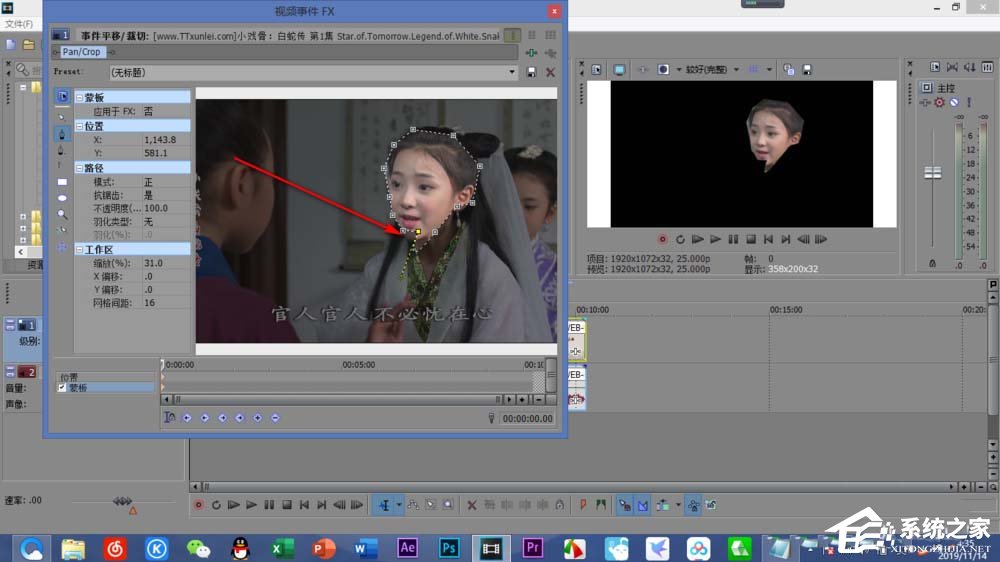Open the preview quality 较好 dropdown
The height and width of the screenshot is (562, 1000).
pos(736,70)
